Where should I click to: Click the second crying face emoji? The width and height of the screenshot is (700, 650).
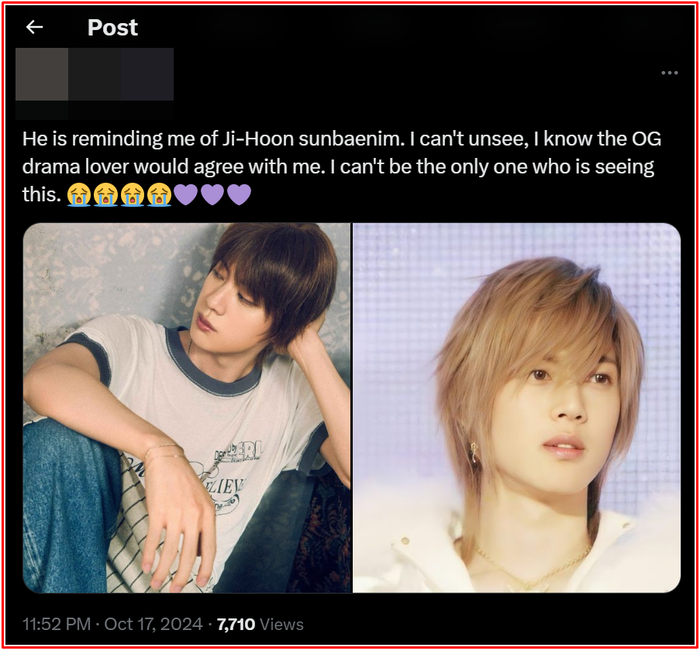click(106, 195)
